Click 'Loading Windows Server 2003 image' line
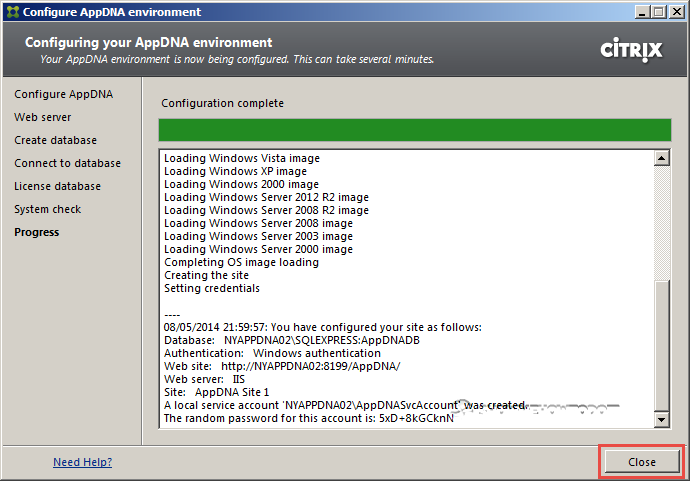690x481 pixels. (x=258, y=236)
